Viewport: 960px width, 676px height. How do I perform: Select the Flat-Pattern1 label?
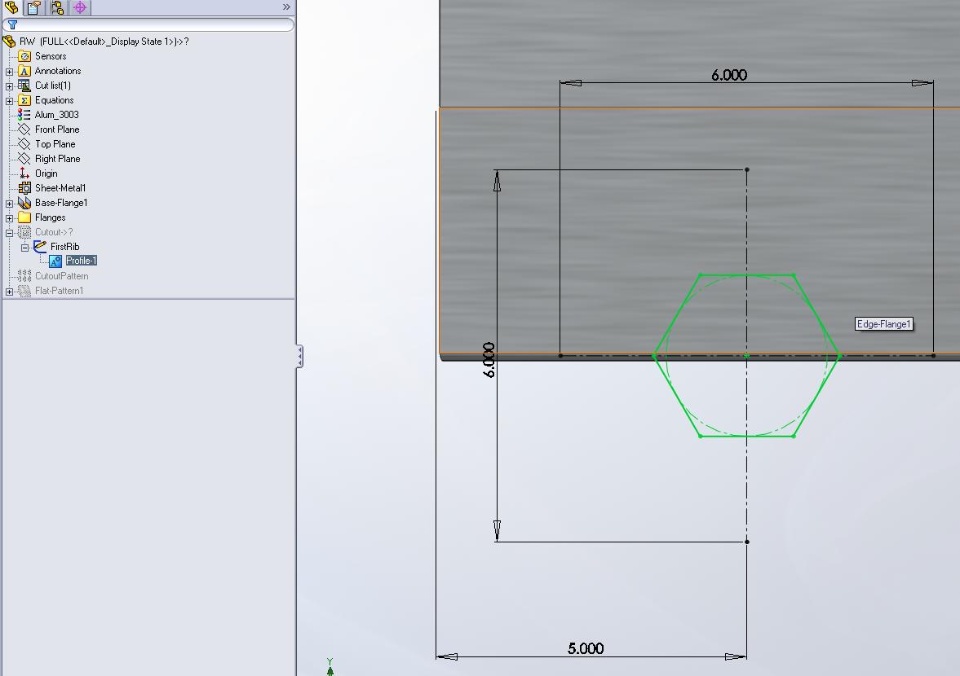59,291
